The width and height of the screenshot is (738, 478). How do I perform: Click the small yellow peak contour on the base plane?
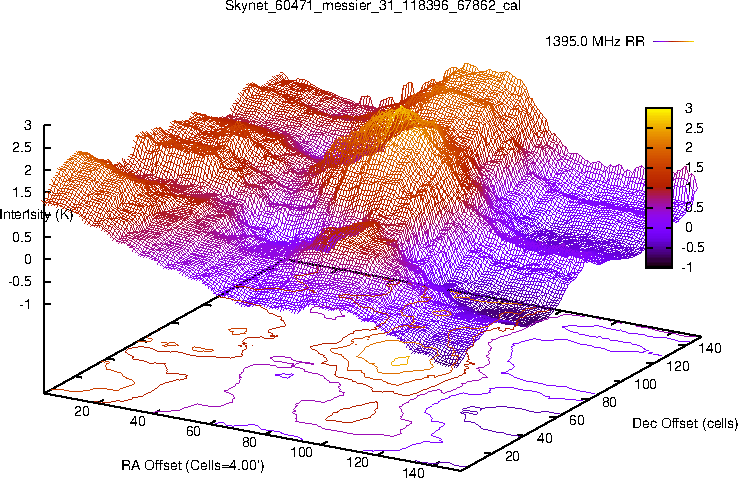coord(400,361)
